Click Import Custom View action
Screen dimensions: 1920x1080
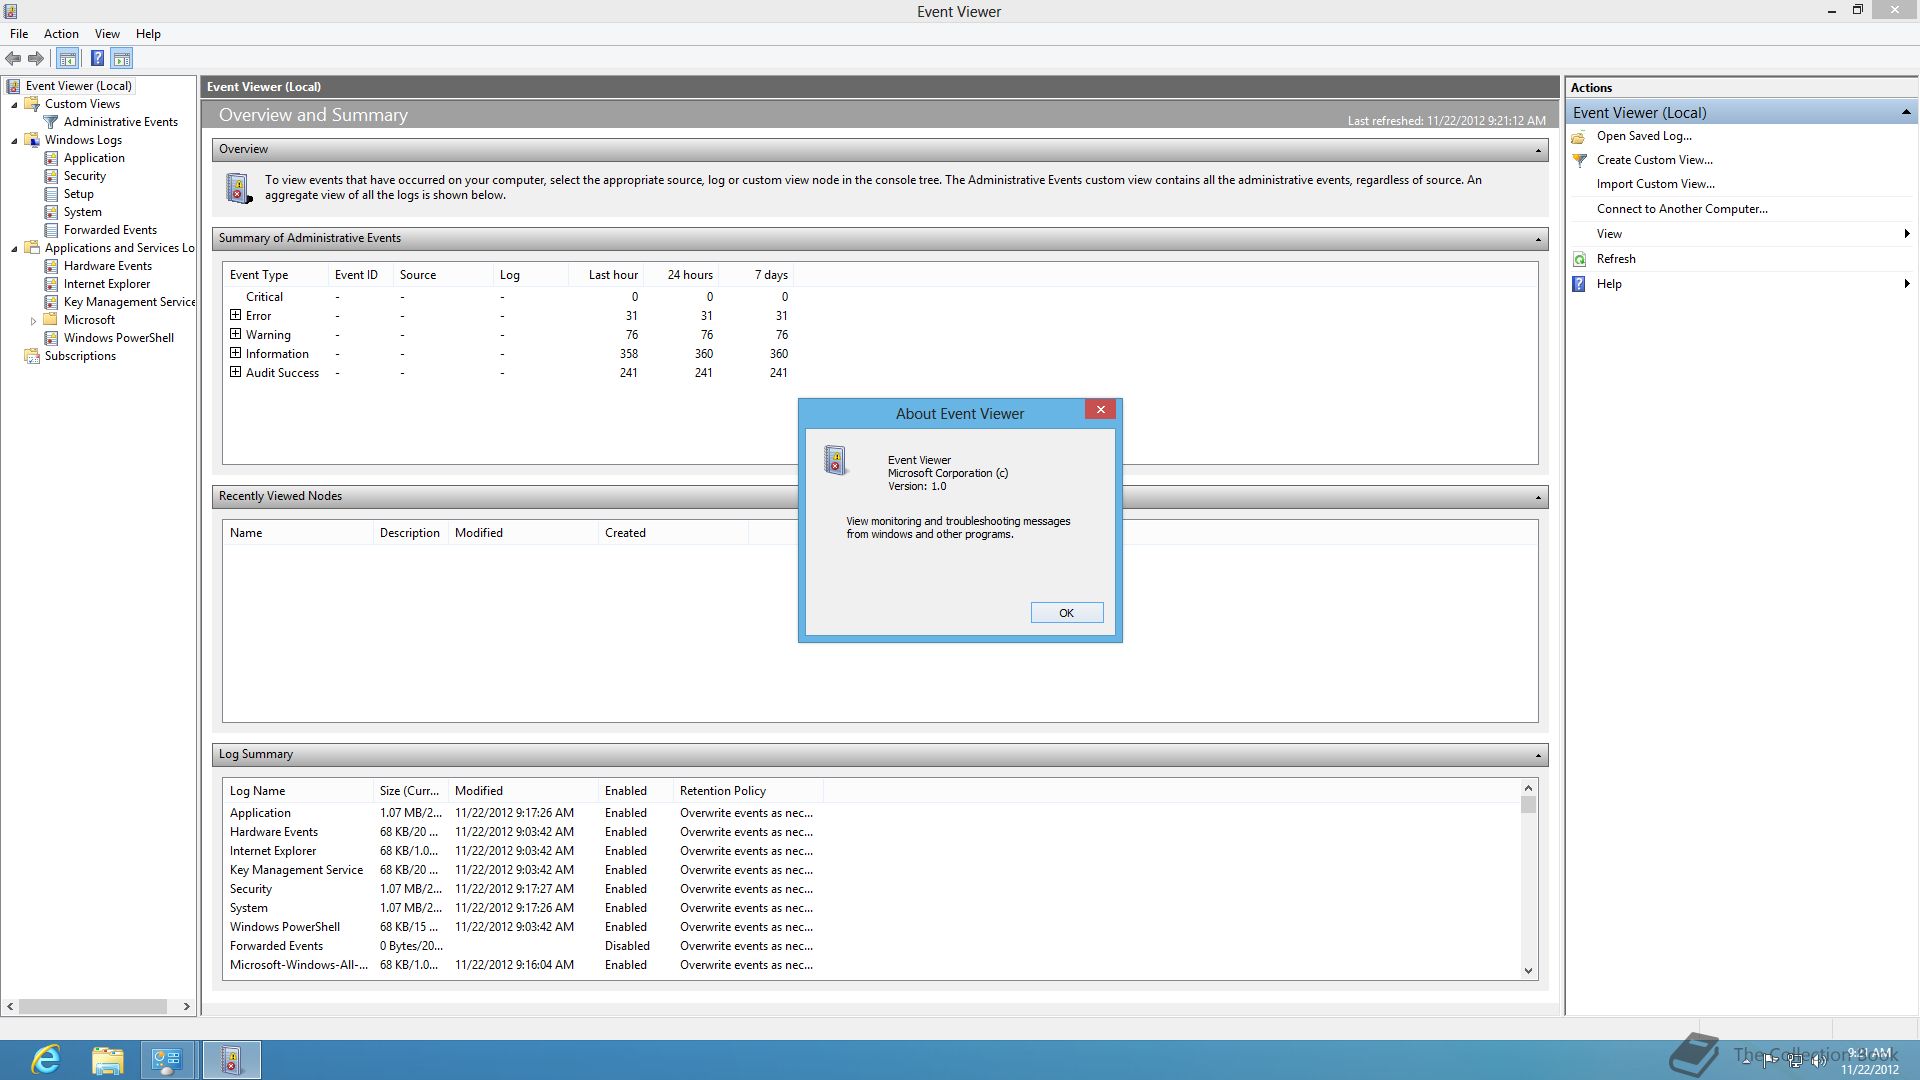(x=1655, y=184)
